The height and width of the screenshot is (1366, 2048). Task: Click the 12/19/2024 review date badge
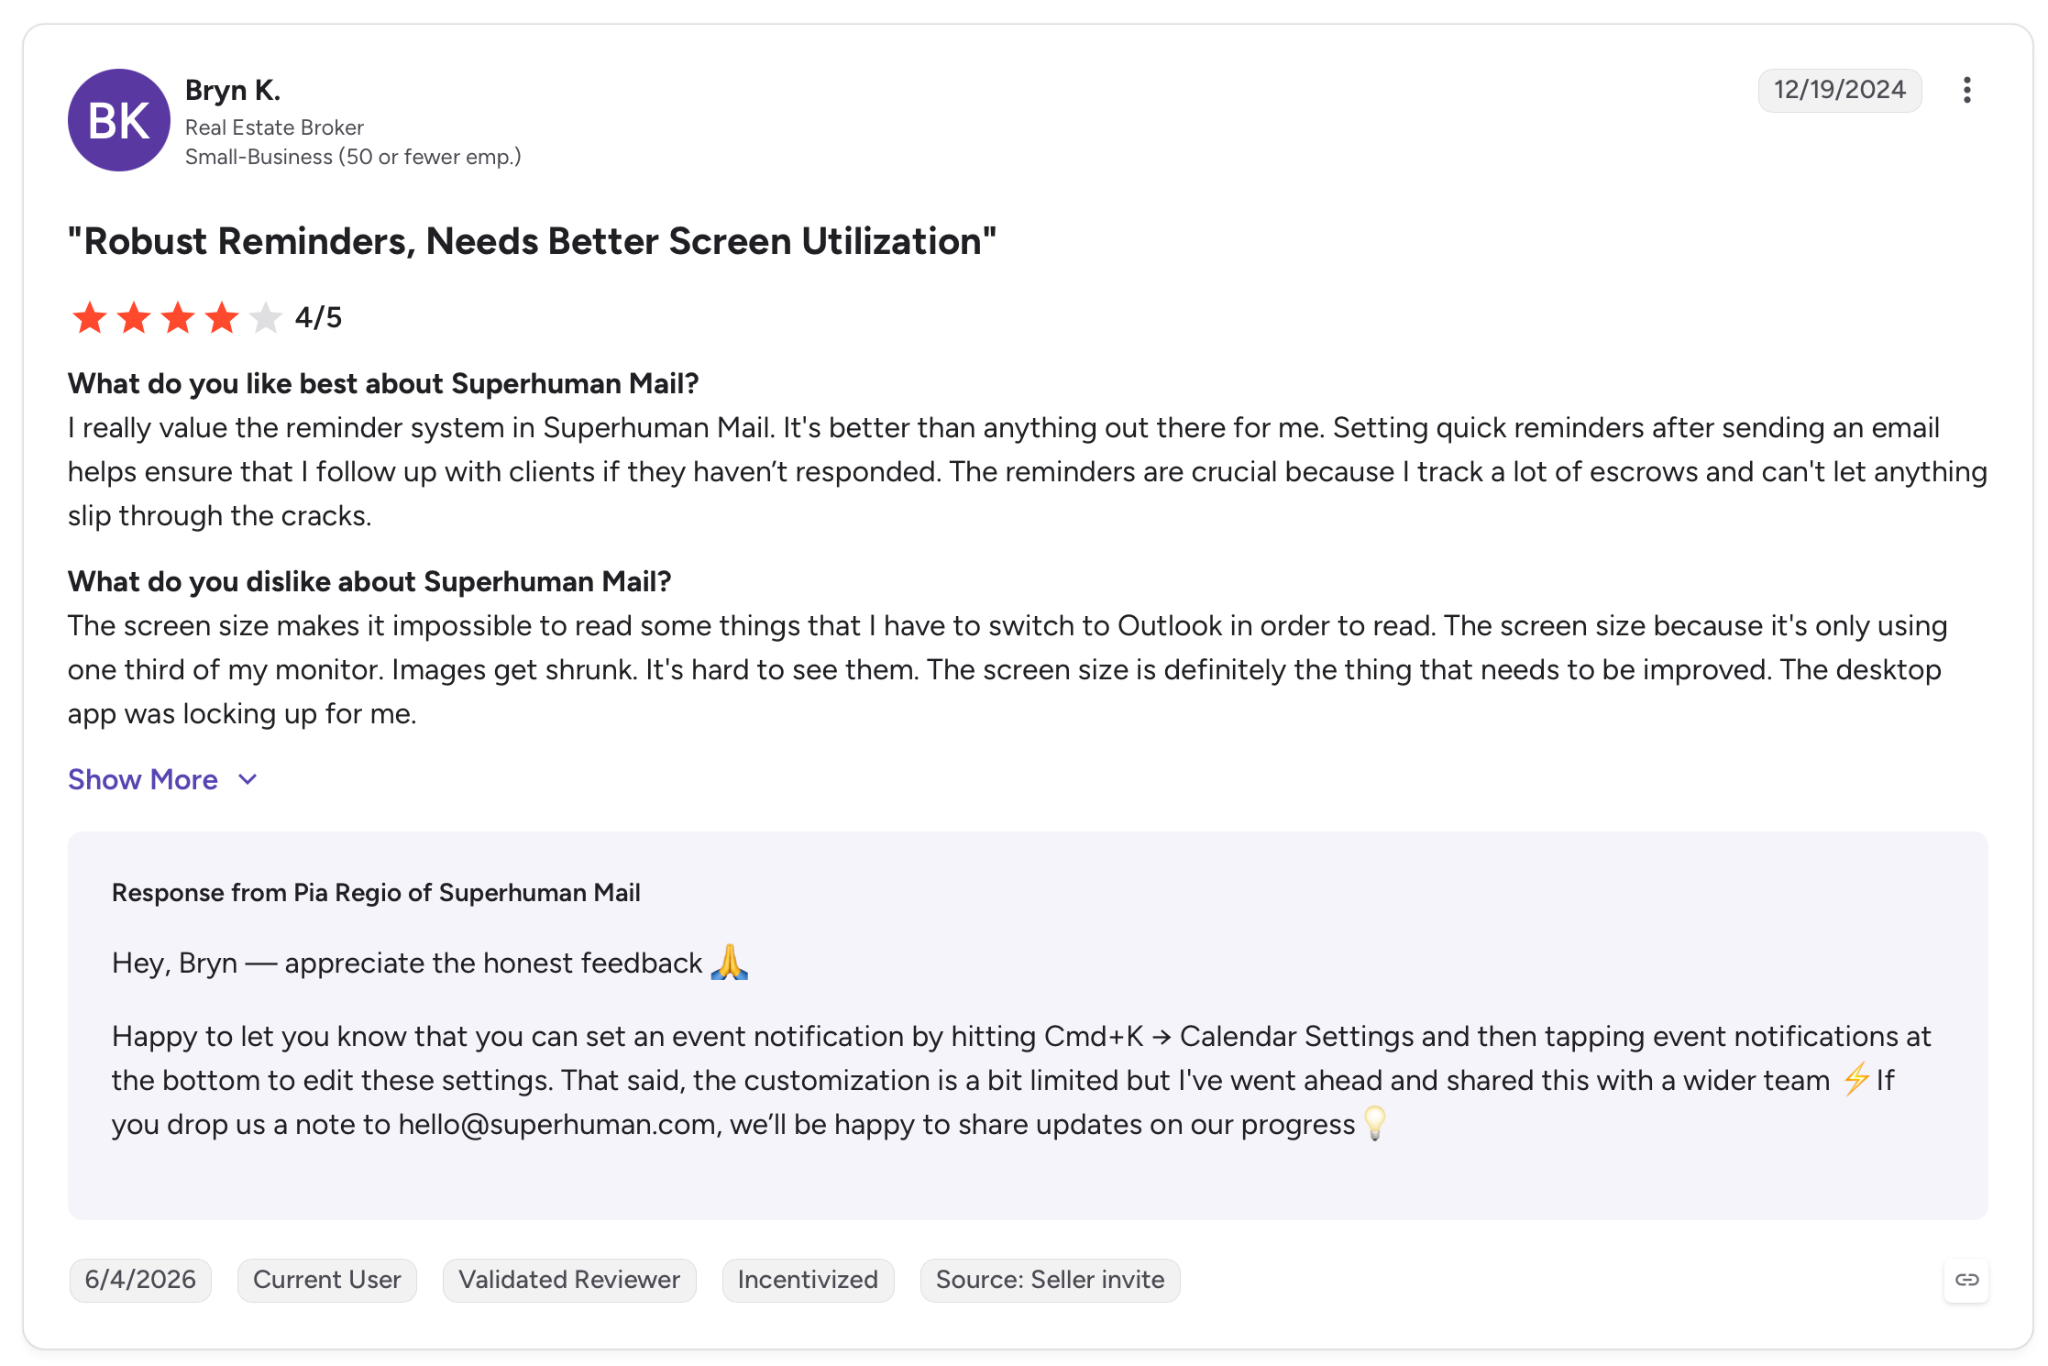(x=1839, y=90)
